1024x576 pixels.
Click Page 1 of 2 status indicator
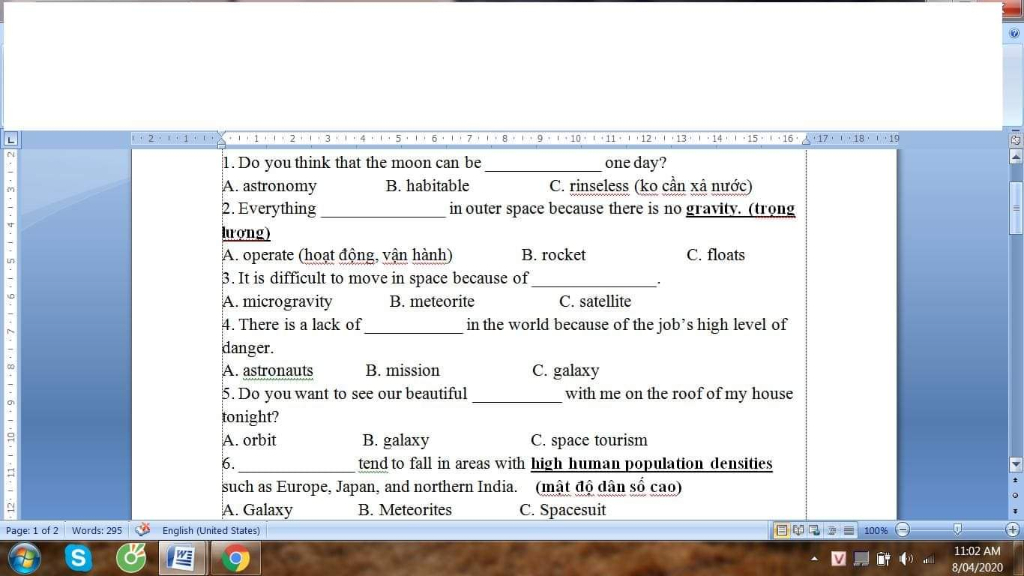[32, 530]
